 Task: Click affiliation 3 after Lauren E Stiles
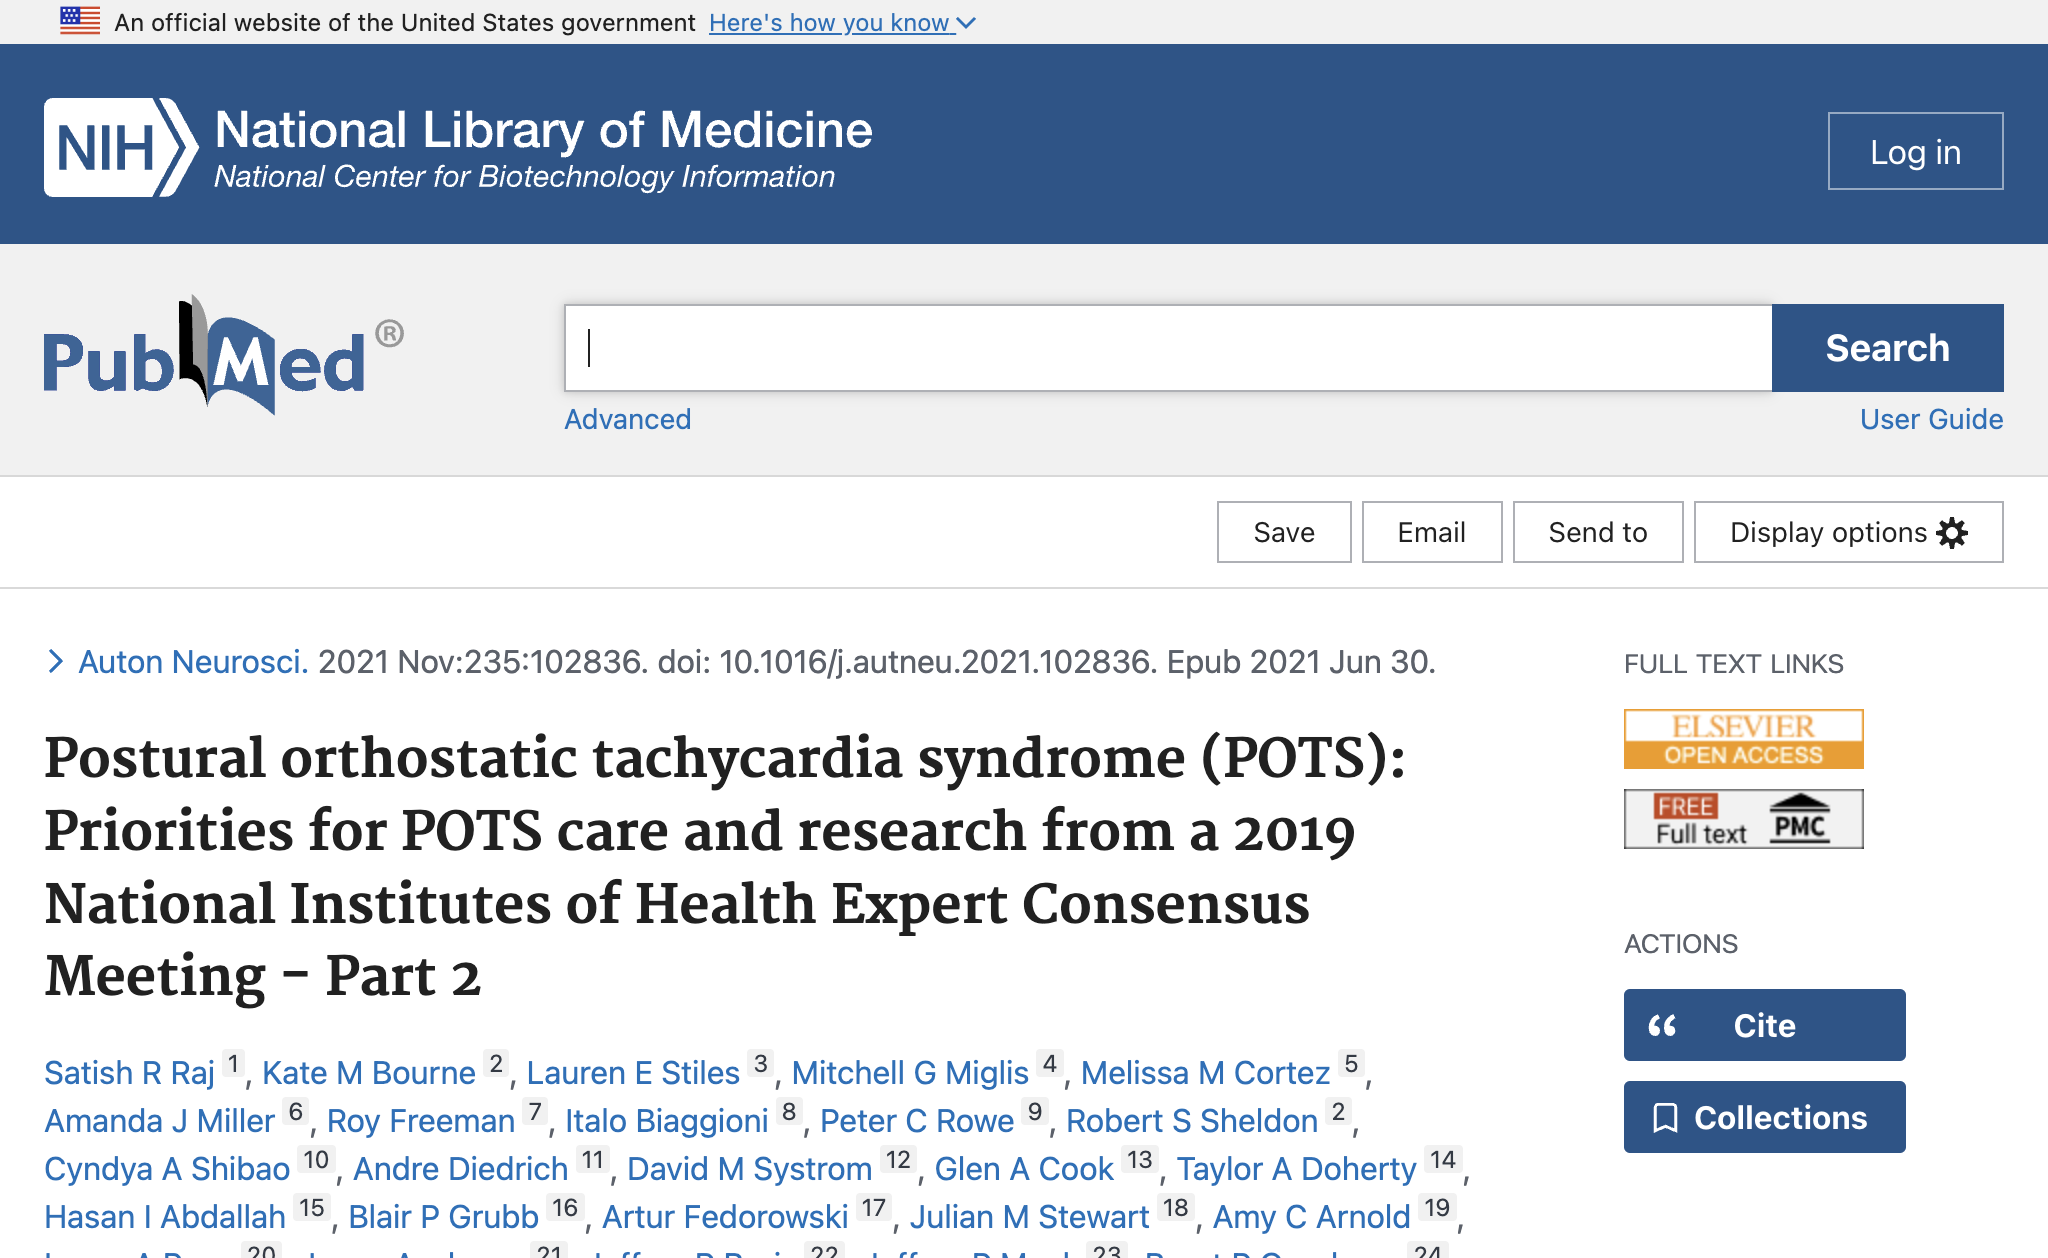[761, 1063]
